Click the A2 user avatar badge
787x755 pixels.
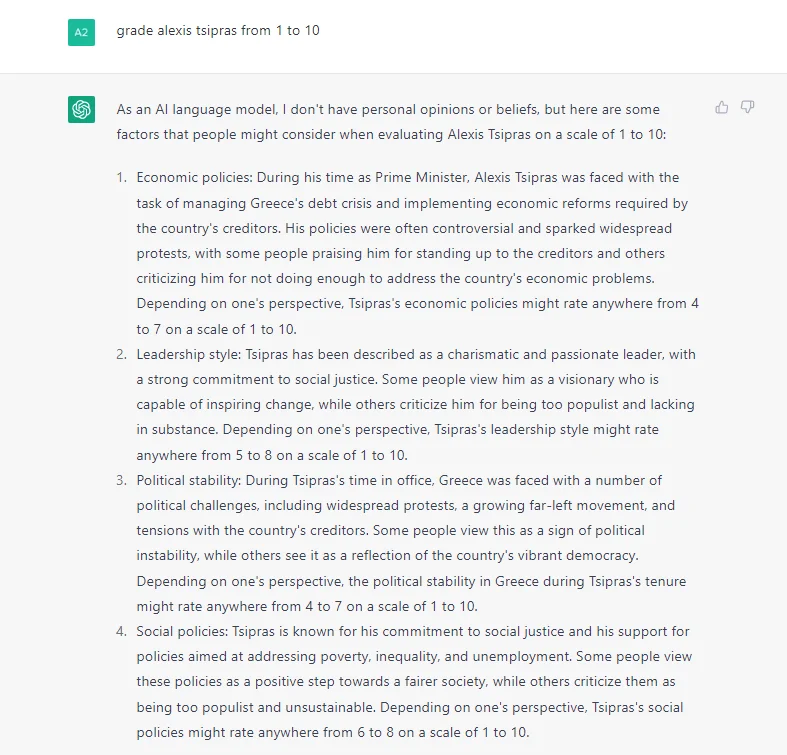point(81,33)
